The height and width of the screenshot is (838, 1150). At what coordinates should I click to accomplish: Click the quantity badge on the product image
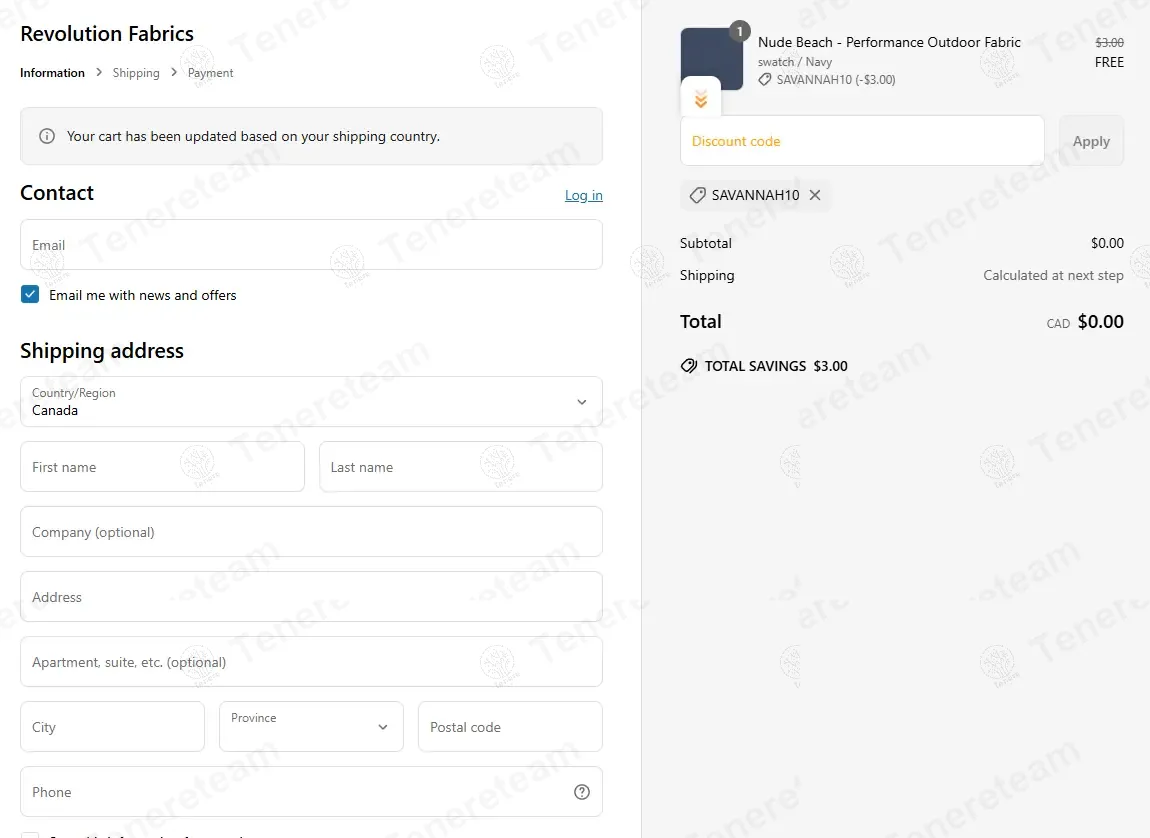pos(740,31)
